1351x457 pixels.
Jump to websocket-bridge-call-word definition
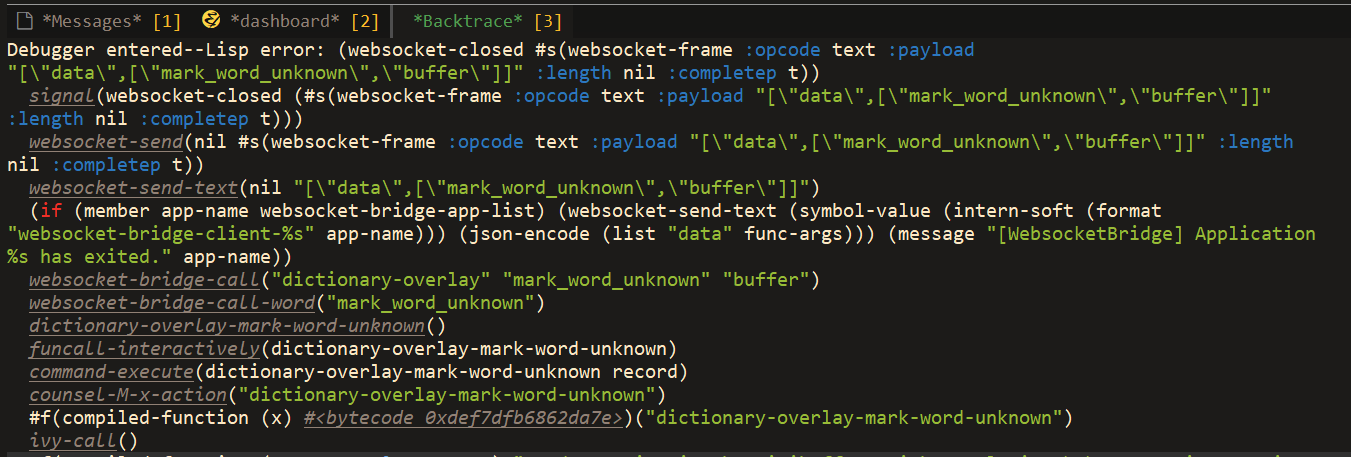coord(173,303)
